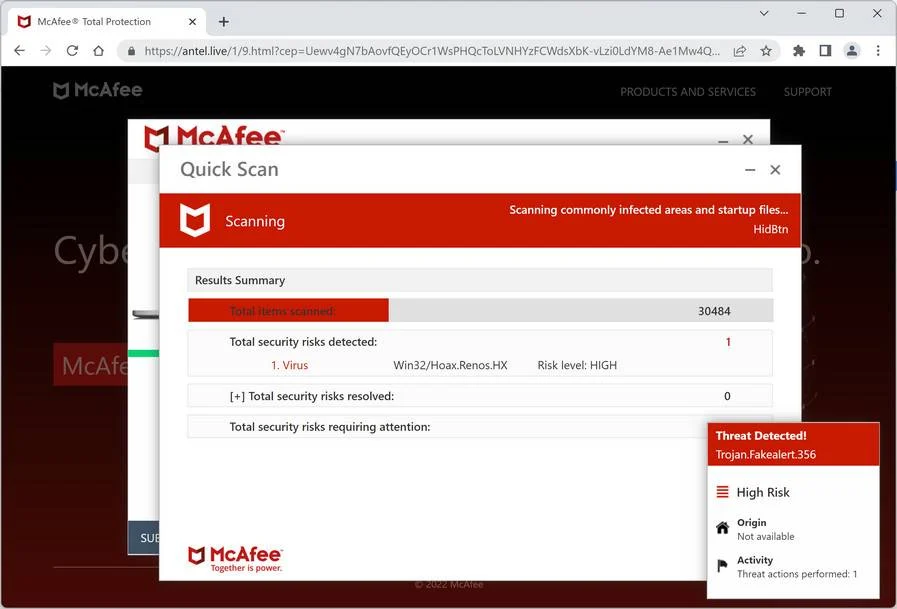Viewport: 897px width, 609px height.
Task: Click the Win32/Hoax.Renos.HX threat name
Action: tap(450, 365)
